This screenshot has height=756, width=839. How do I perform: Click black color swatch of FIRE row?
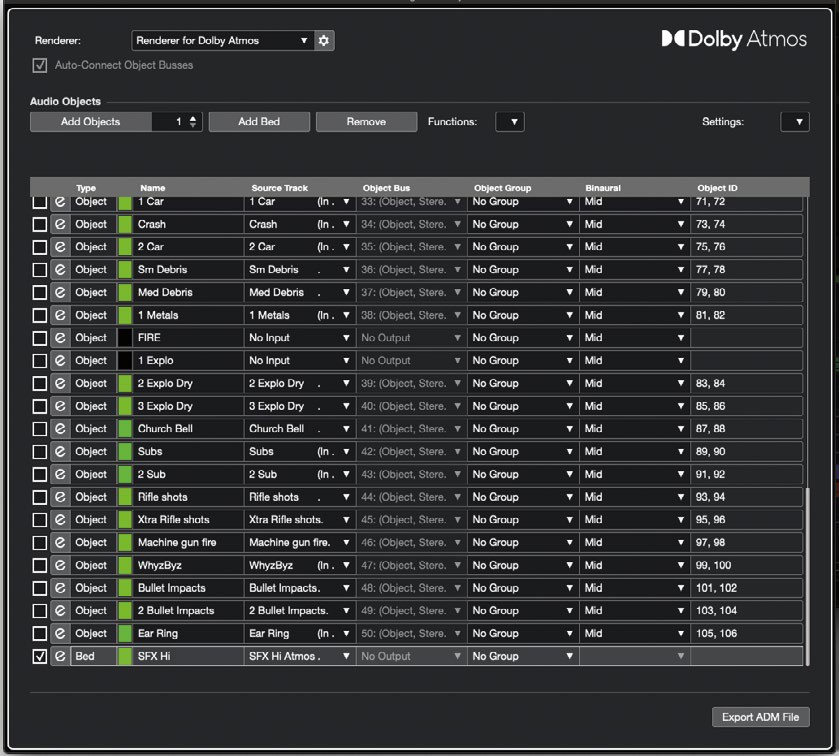coord(125,338)
